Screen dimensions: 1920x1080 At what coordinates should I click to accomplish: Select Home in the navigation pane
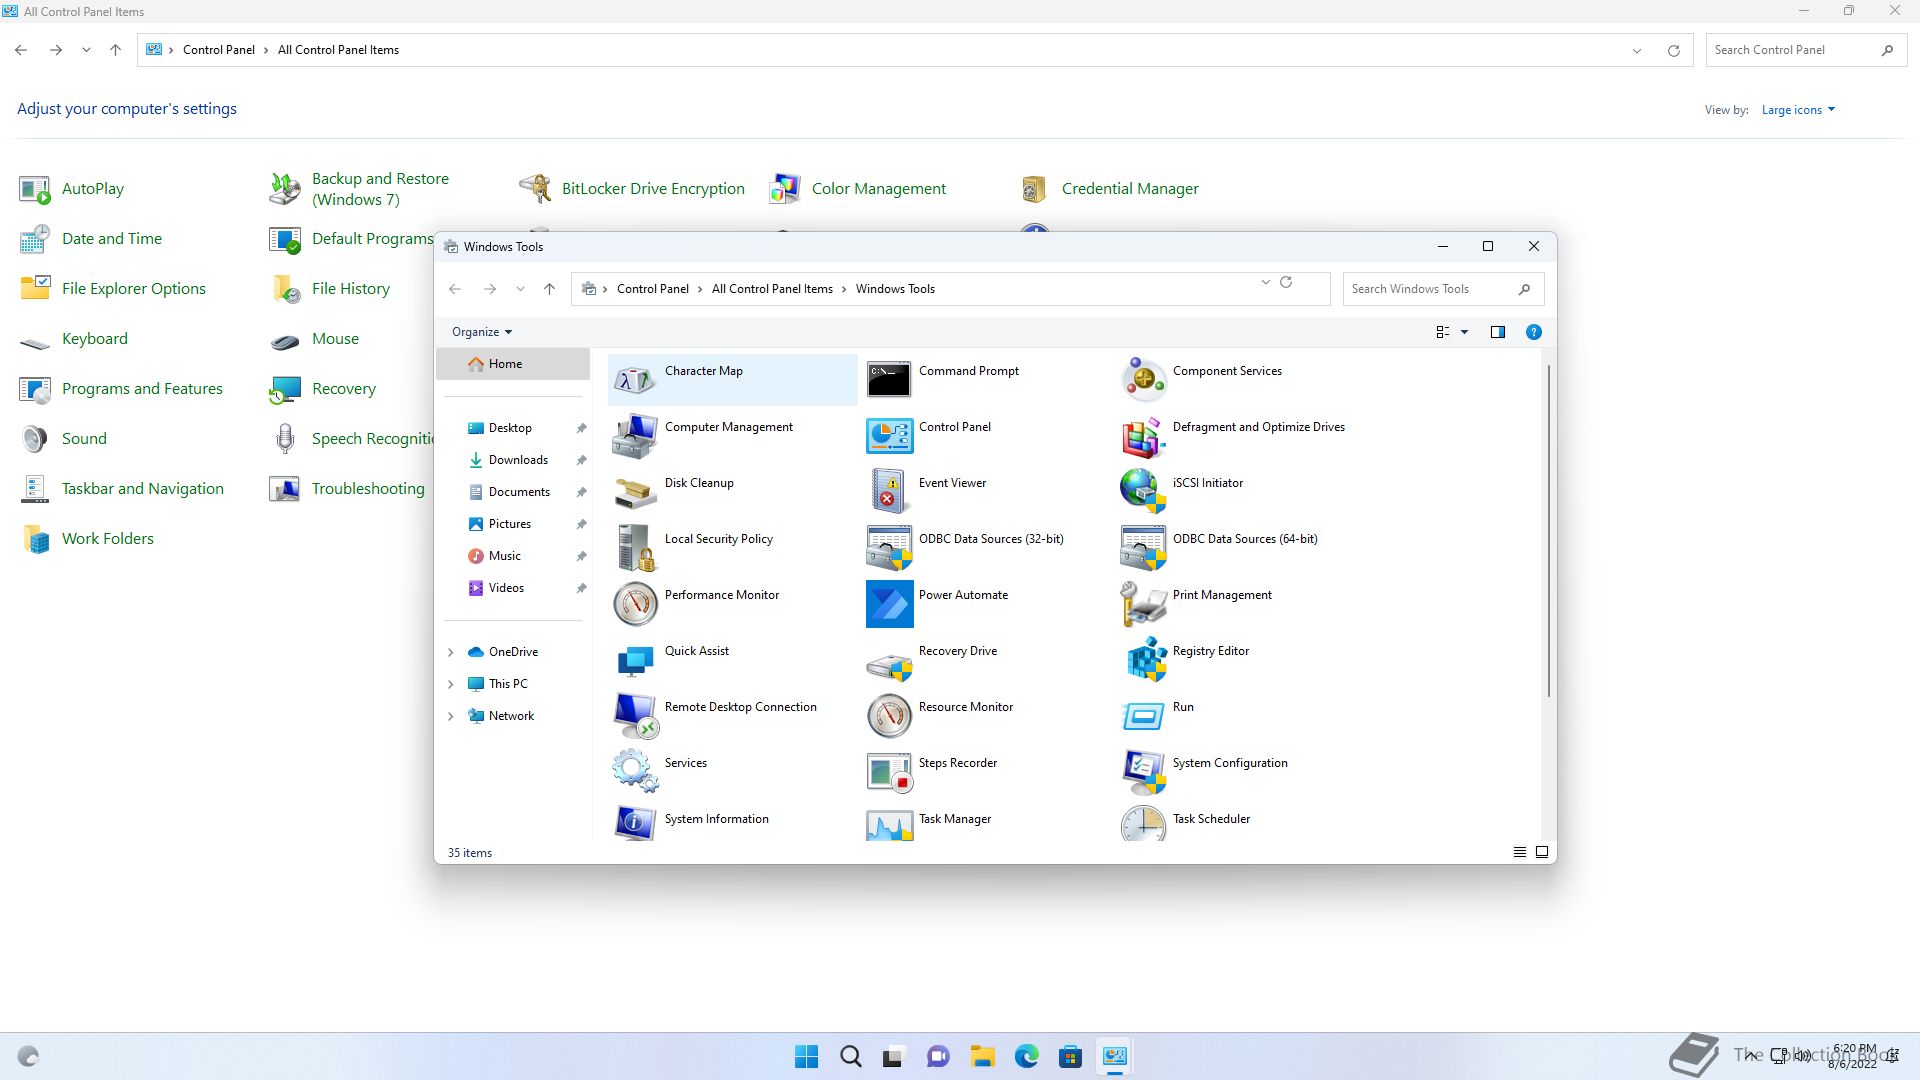coord(513,364)
